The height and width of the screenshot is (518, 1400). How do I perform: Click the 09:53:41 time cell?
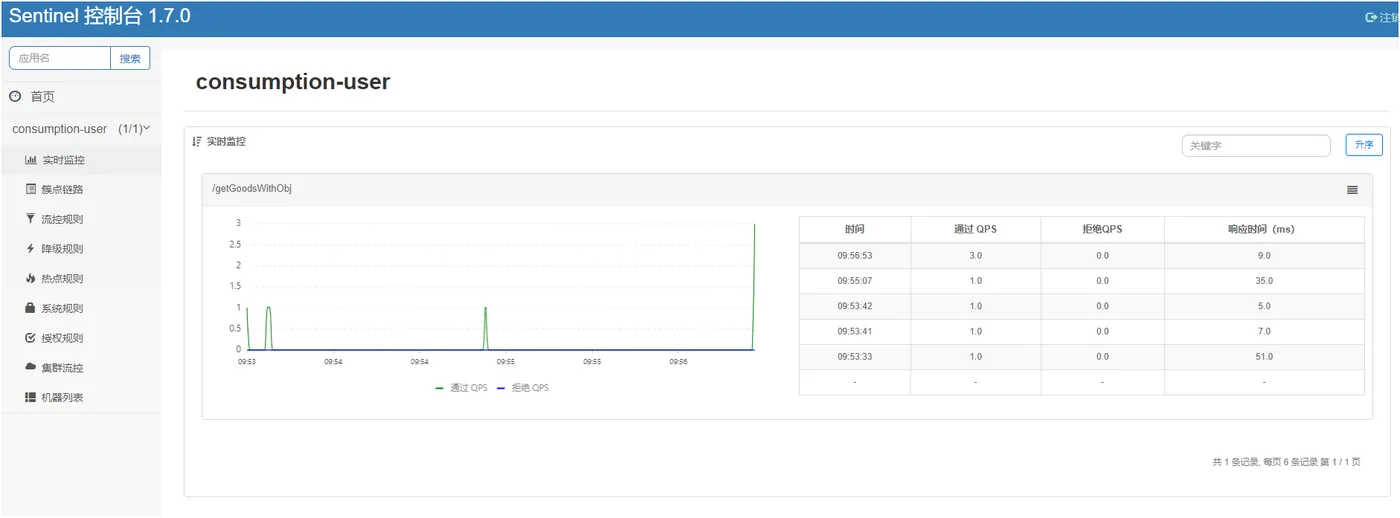855,331
